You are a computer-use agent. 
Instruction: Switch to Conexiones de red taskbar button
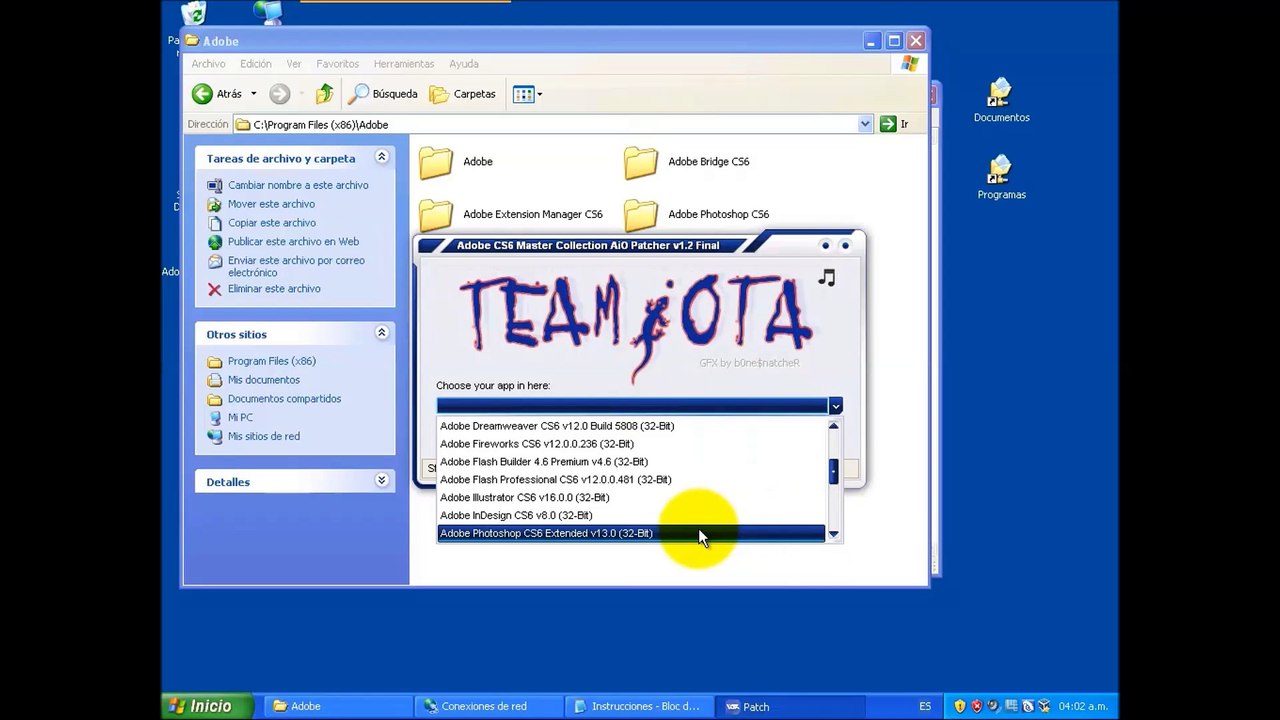pos(488,706)
